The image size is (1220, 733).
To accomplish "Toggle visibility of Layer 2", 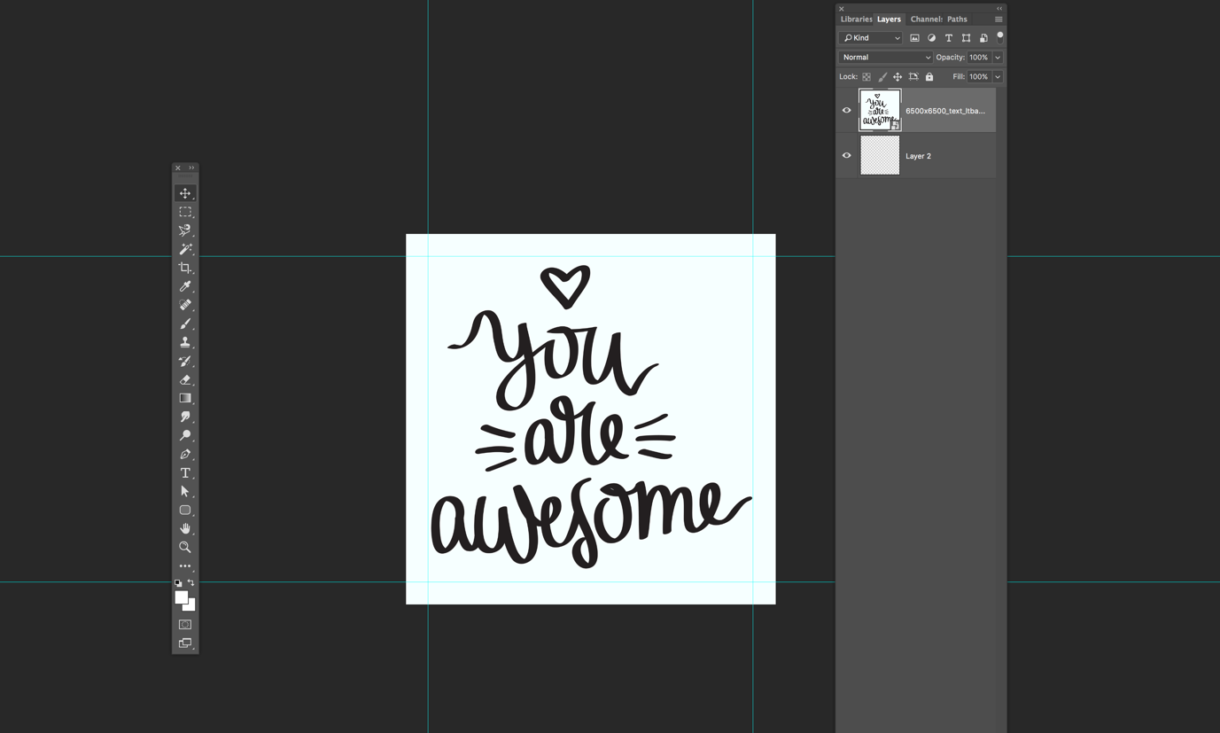I will pyautogui.click(x=847, y=156).
